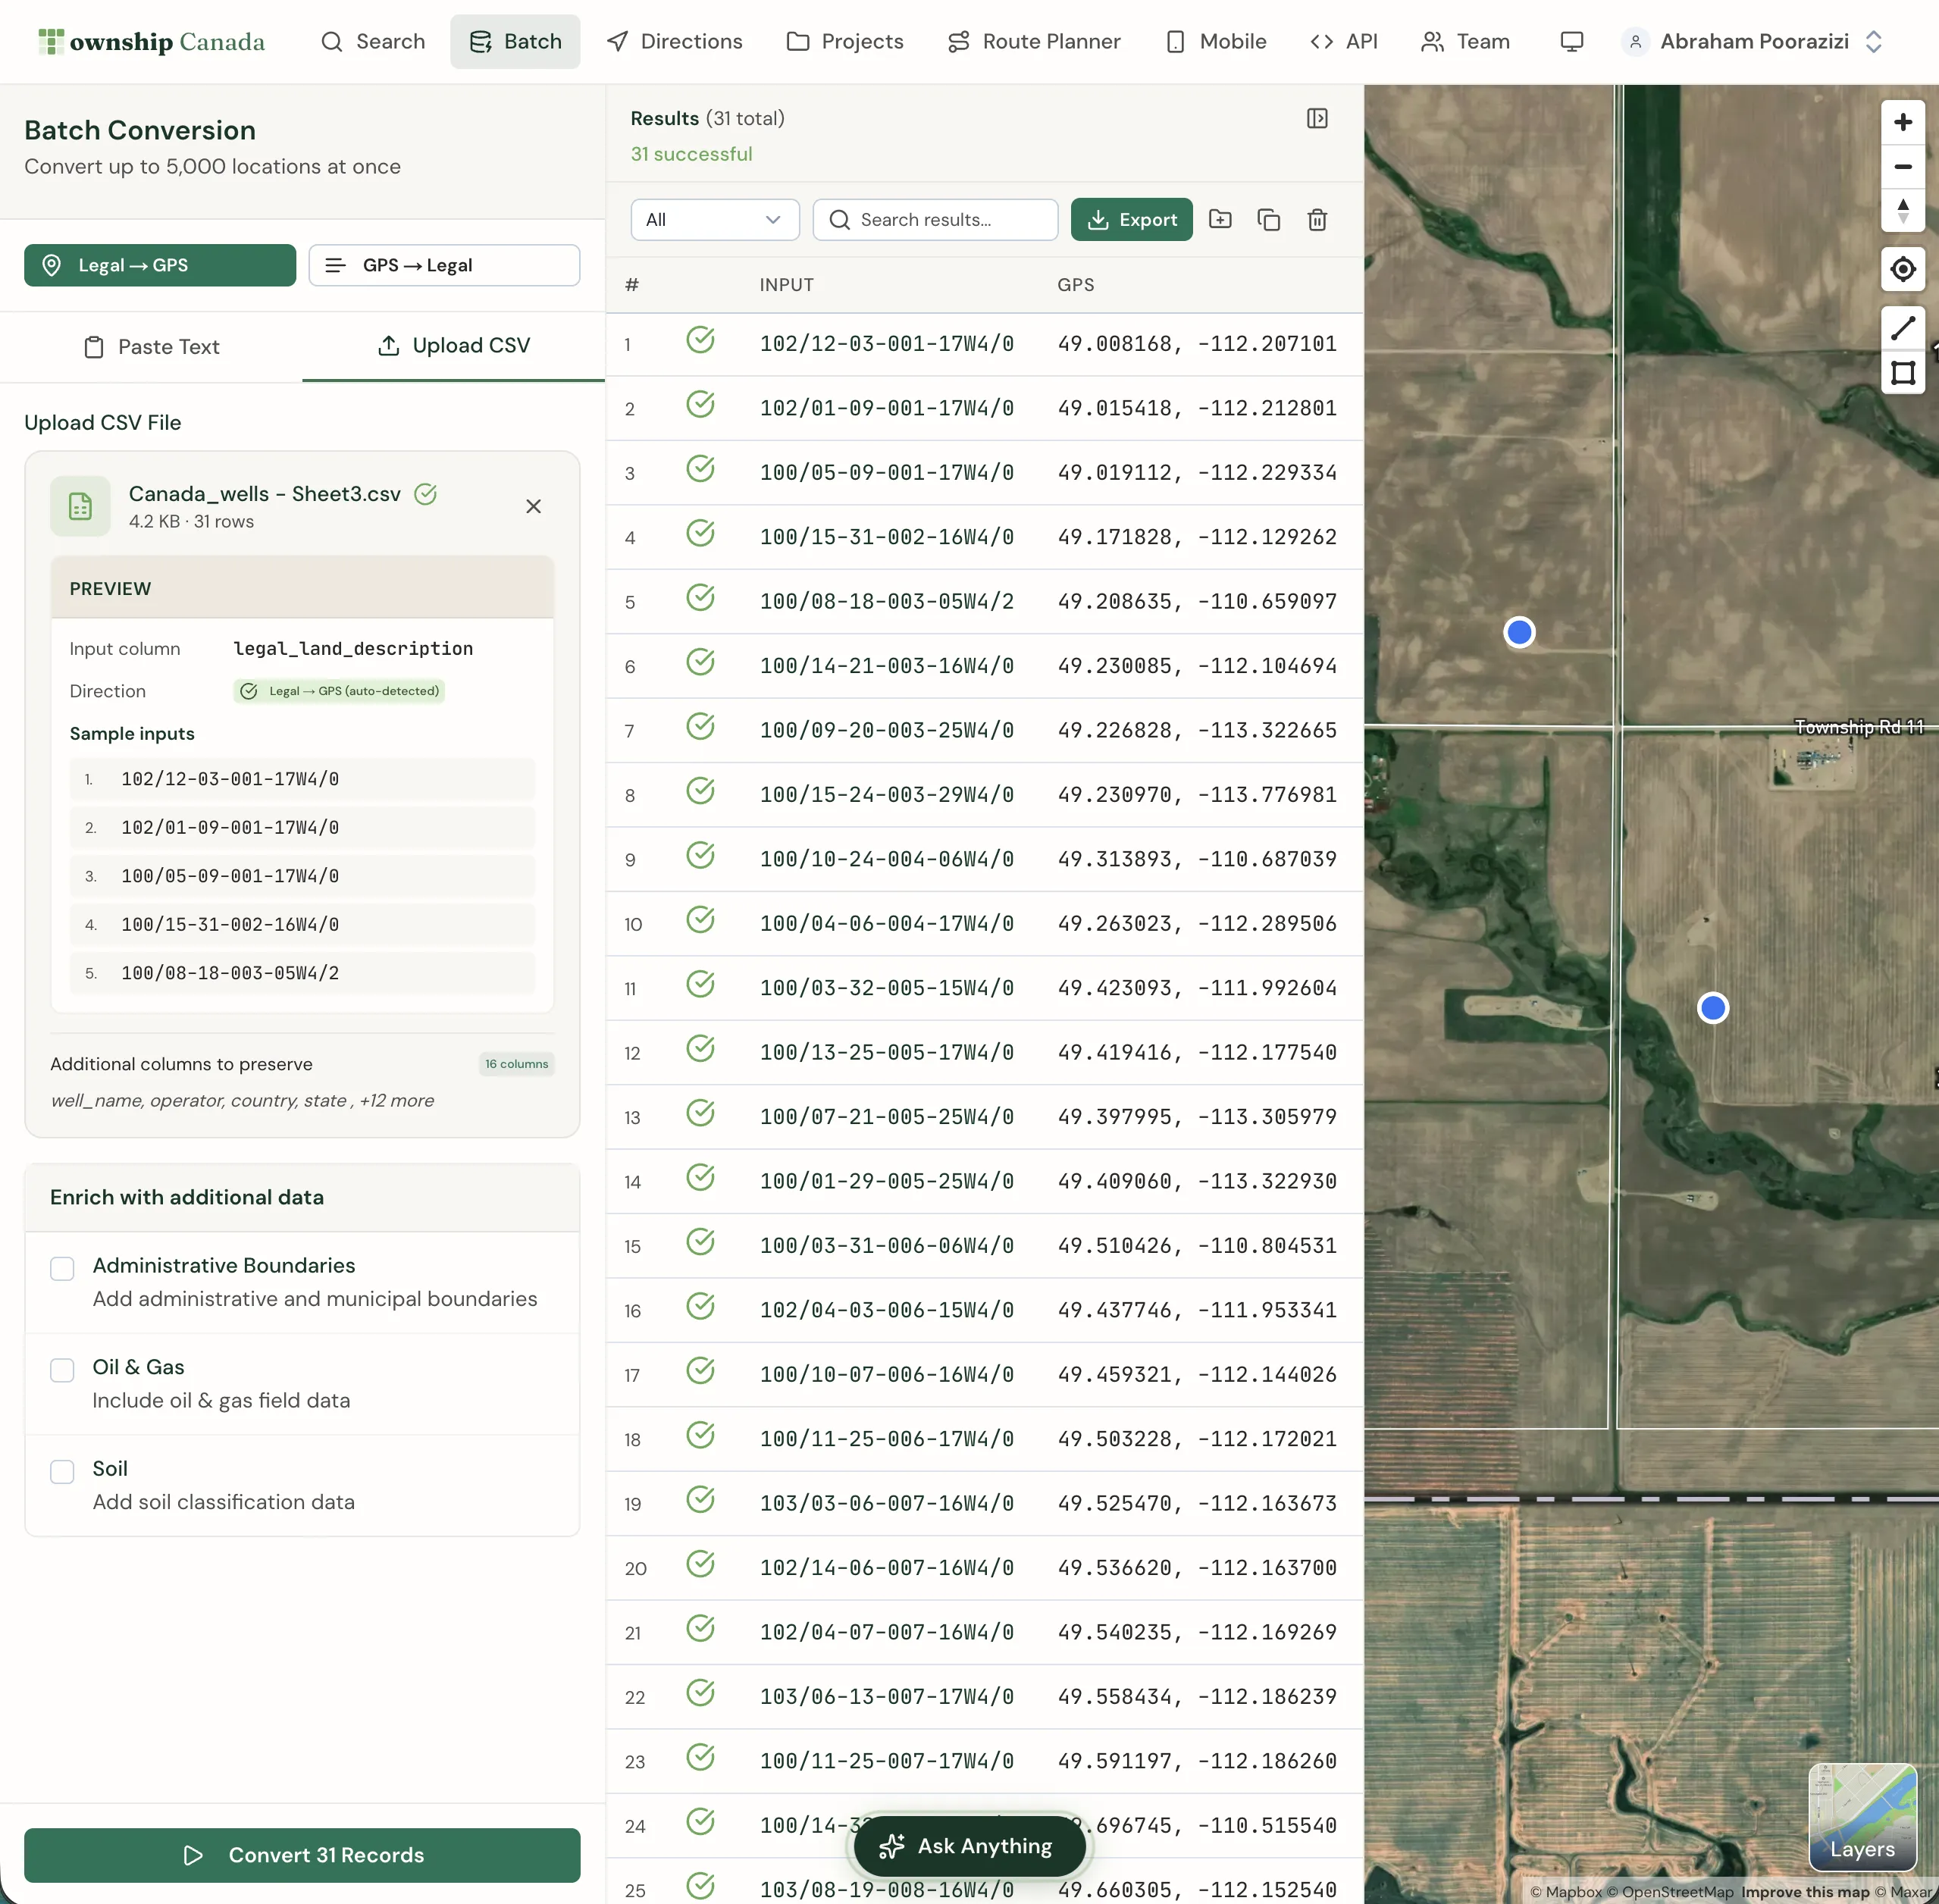Screen dimensions: 1939x1904
Task: Collapse the results panel with the sidebar icon
Action: pos(1317,119)
